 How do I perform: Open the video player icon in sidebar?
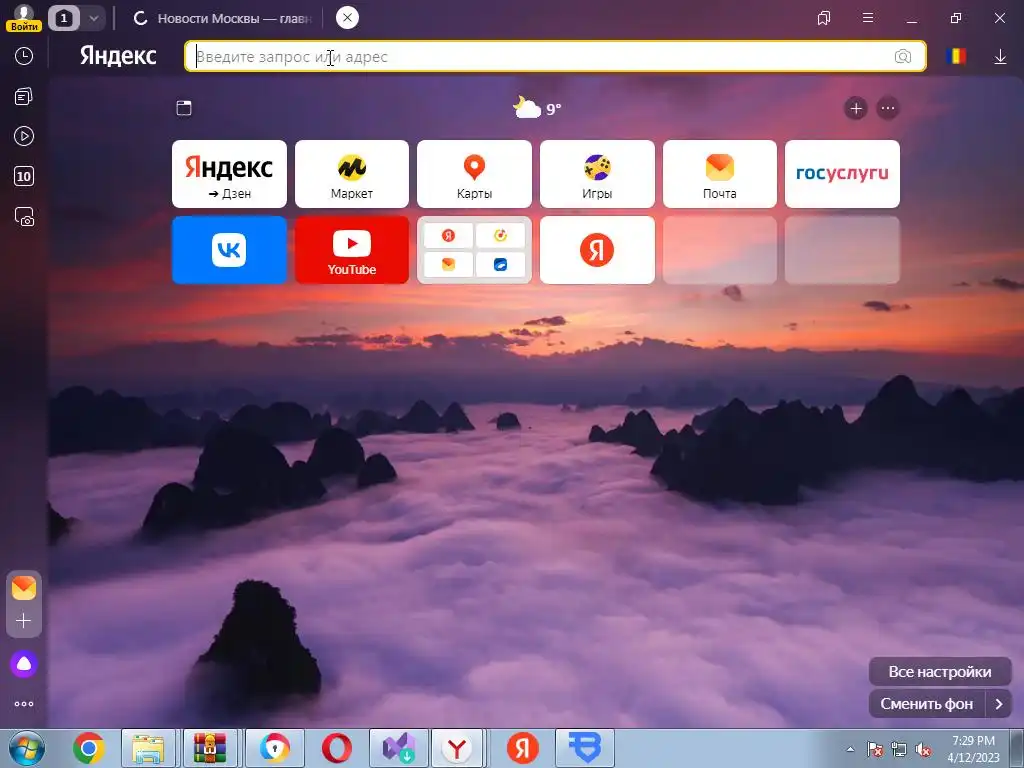click(24, 136)
